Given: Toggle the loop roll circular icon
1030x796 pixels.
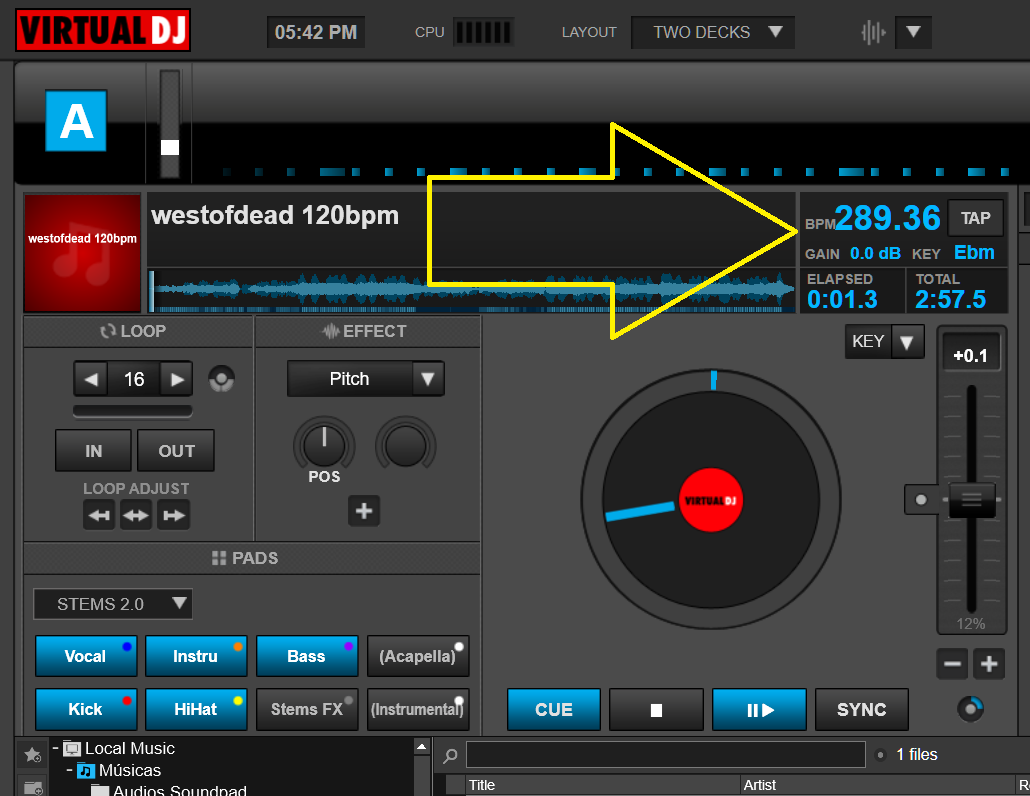Looking at the screenshot, I should (x=221, y=379).
